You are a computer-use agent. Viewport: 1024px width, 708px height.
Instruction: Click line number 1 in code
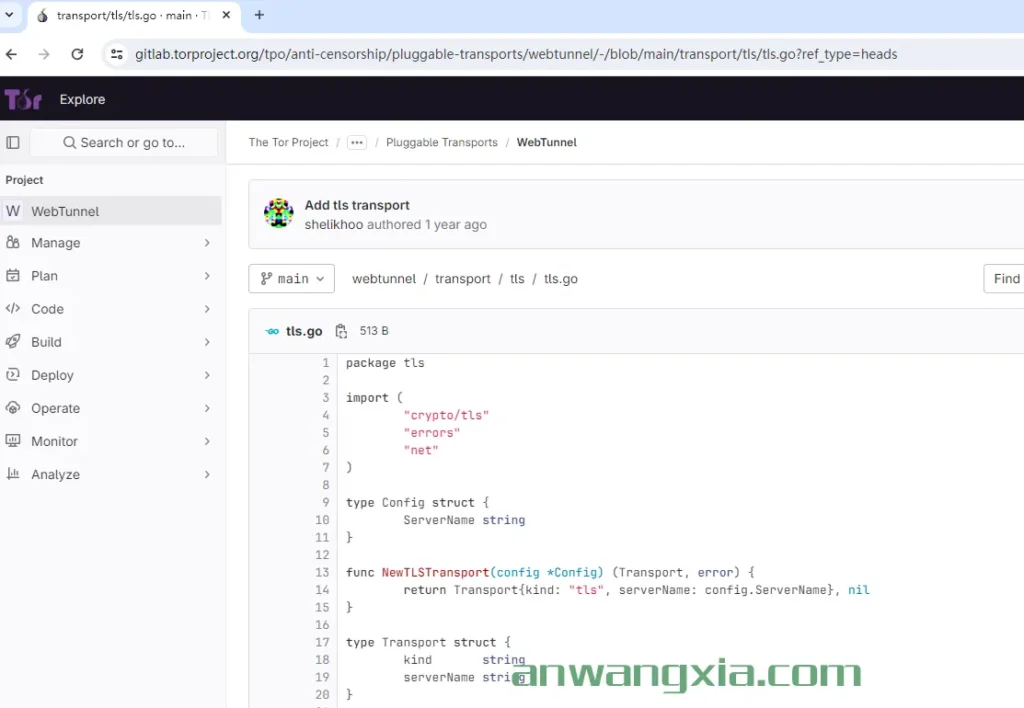click(326, 363)
